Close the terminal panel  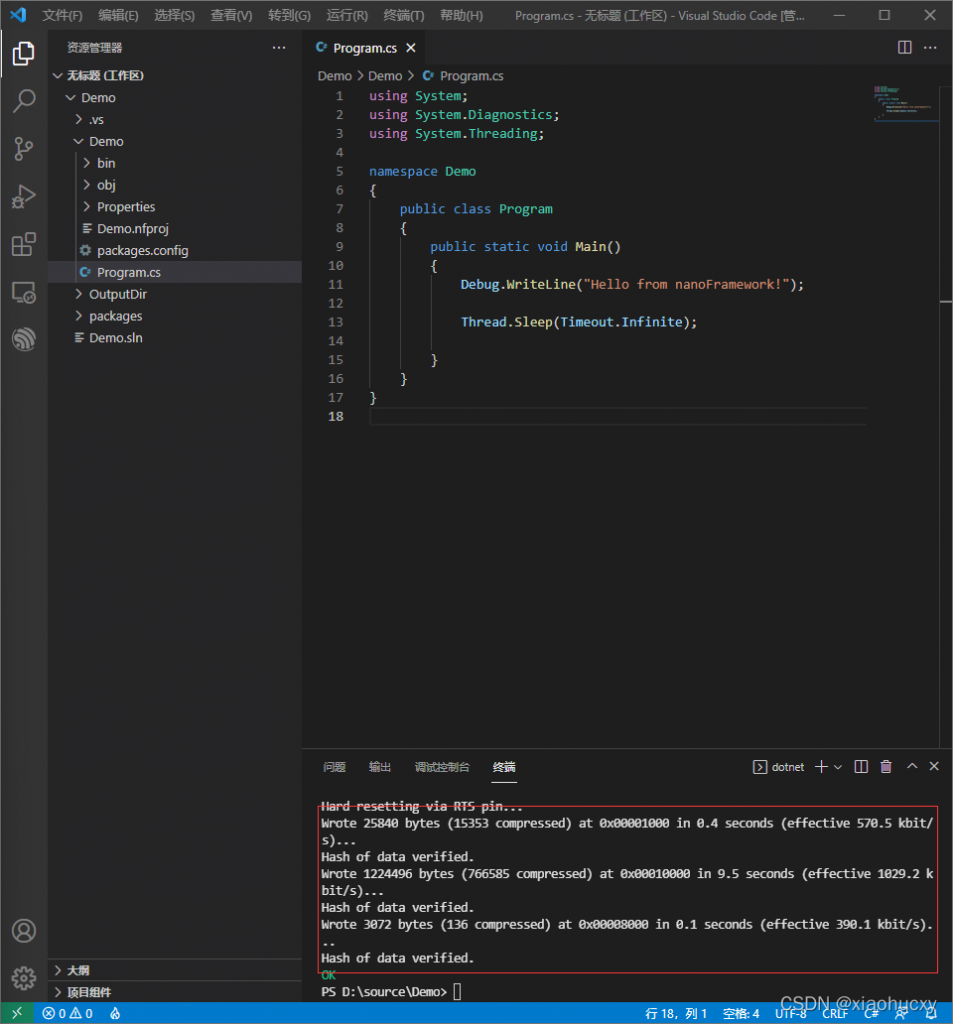pos(934,767)
